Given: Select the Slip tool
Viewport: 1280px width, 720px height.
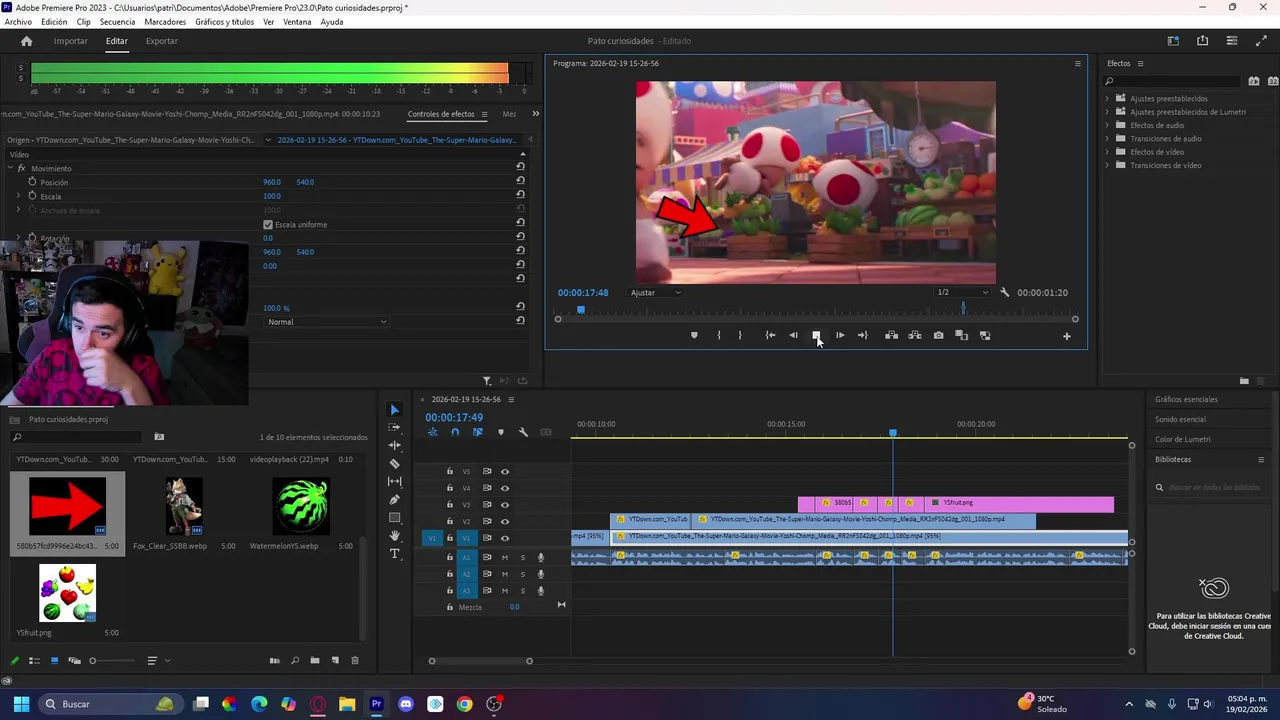Looking at the screenshot, I should 394,482.
